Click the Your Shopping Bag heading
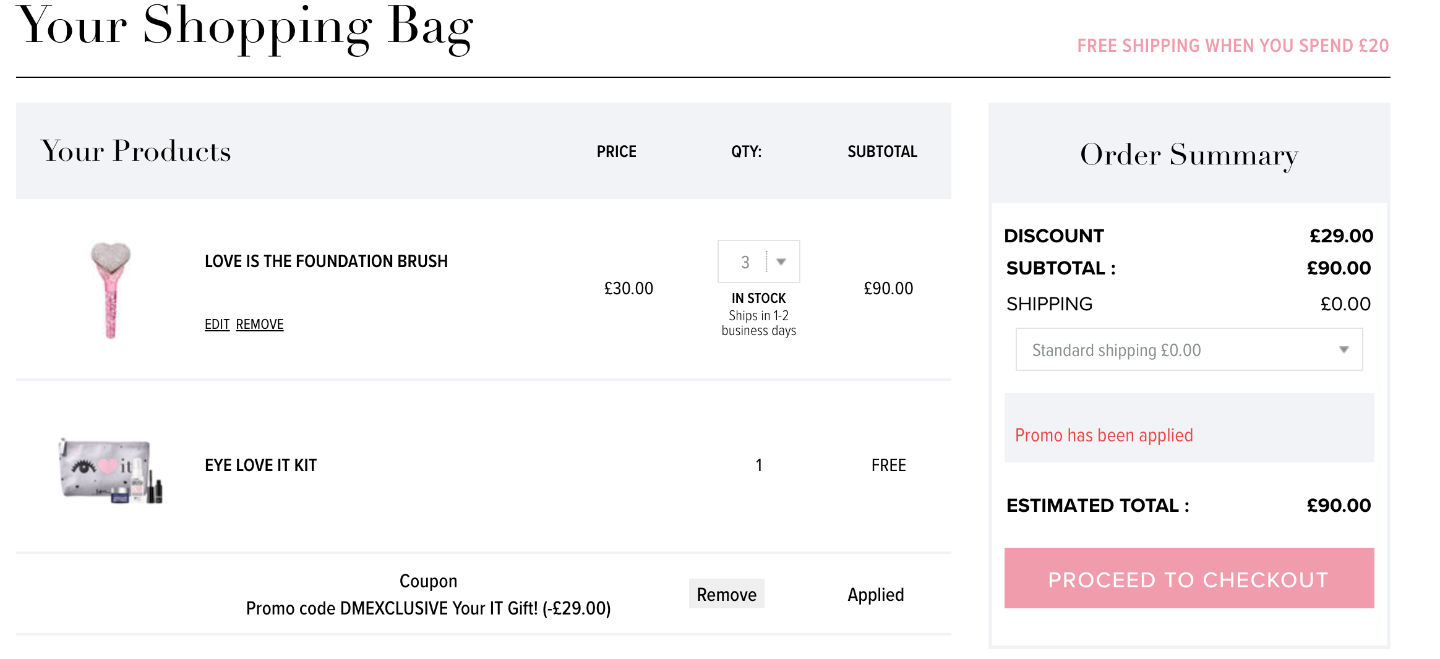Screen dimensions: 1440x659 click(245, 27)
